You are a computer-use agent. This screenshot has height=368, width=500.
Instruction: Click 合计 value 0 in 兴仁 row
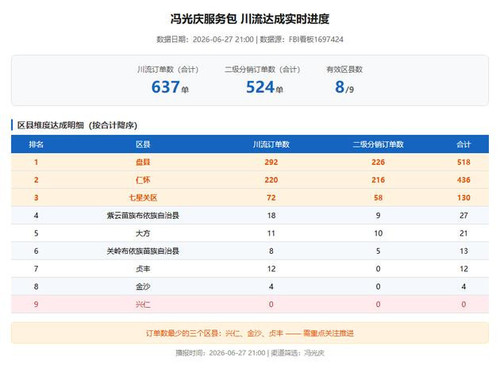tap(464, 304)
